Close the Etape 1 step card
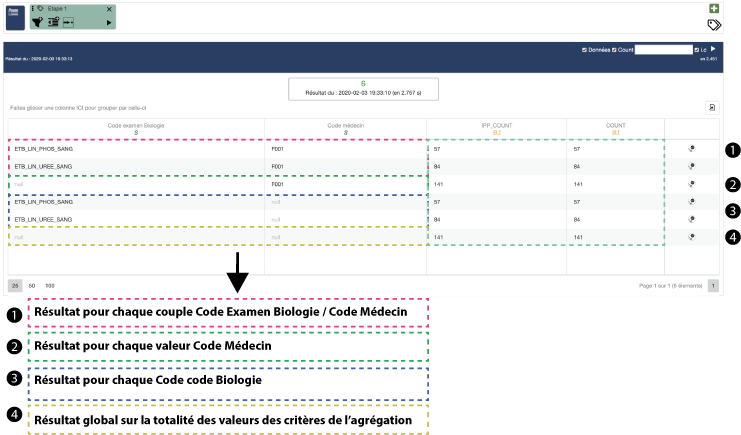This screenshot has width=741, height=435. [109, 9]
